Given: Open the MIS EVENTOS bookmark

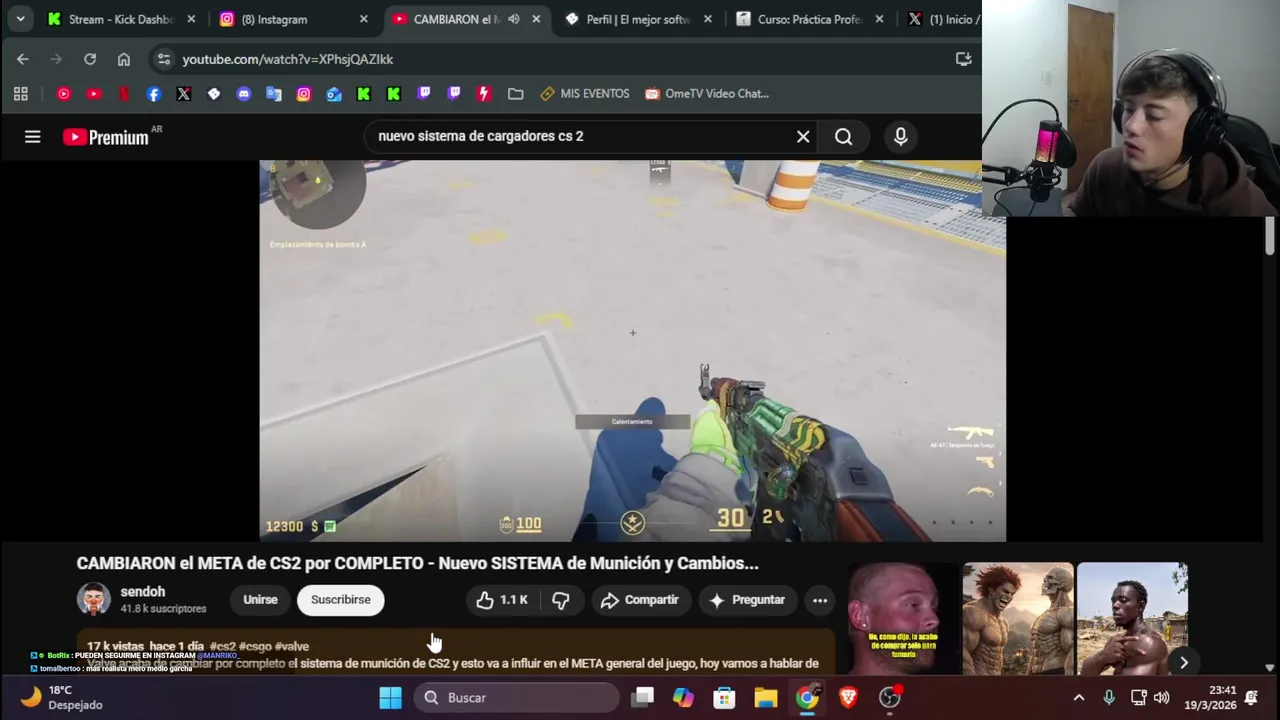Looking at the screenshot, I should tap(585, 94).
